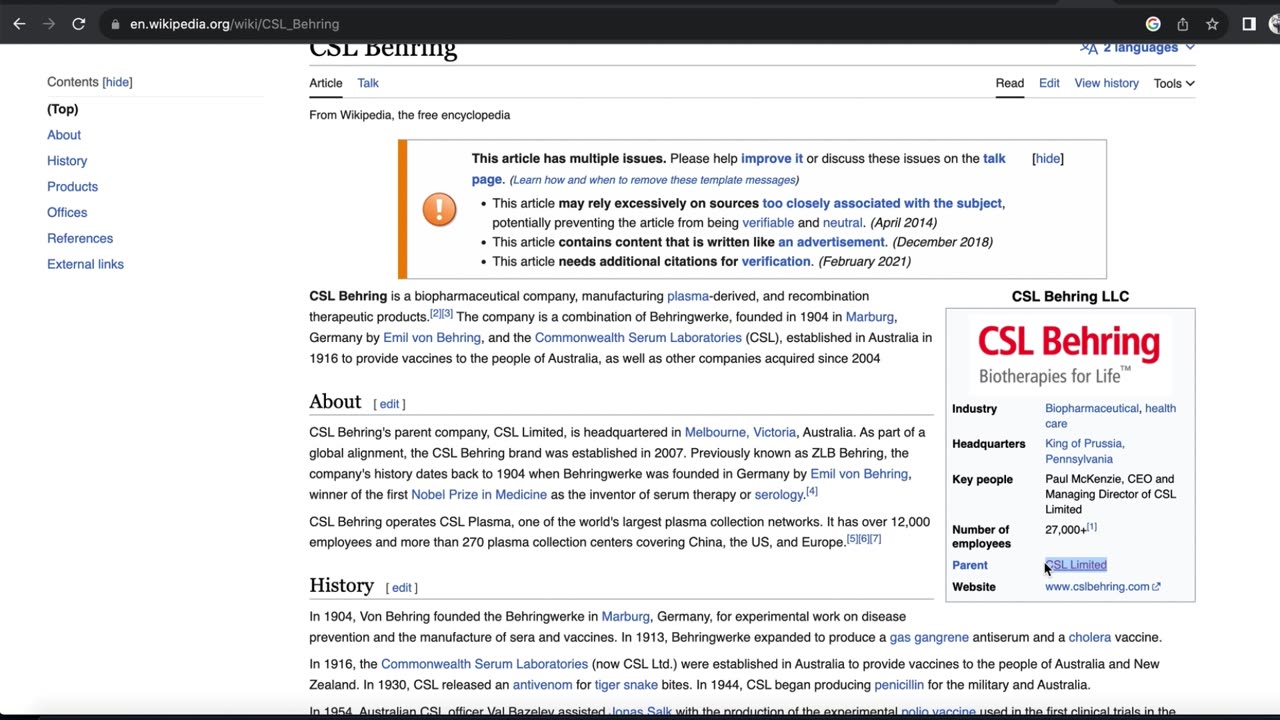Open Google account icon in toolbar
Image resolution: width=1280 pixels, height=720 pixels.
pyautogui.click(x=1153, y=24)
